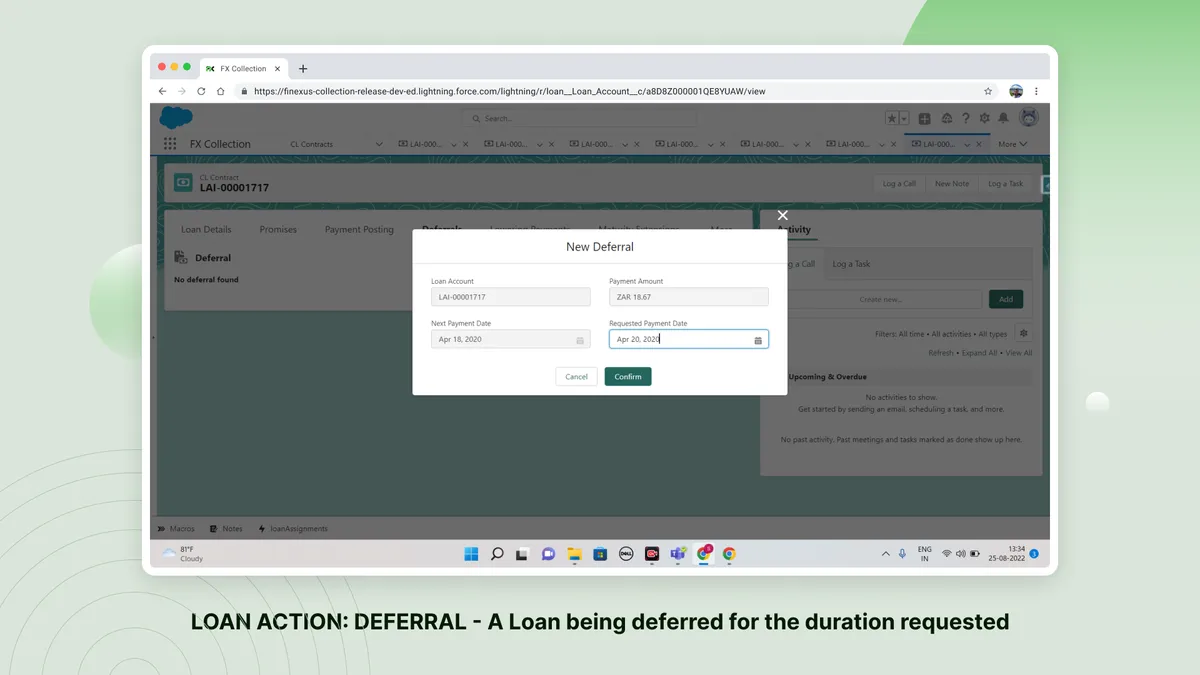Image resolution: width=1200 pixels, height=675 pixels.
Task: Click the browser Back arrow
Action: click(162, 90)
